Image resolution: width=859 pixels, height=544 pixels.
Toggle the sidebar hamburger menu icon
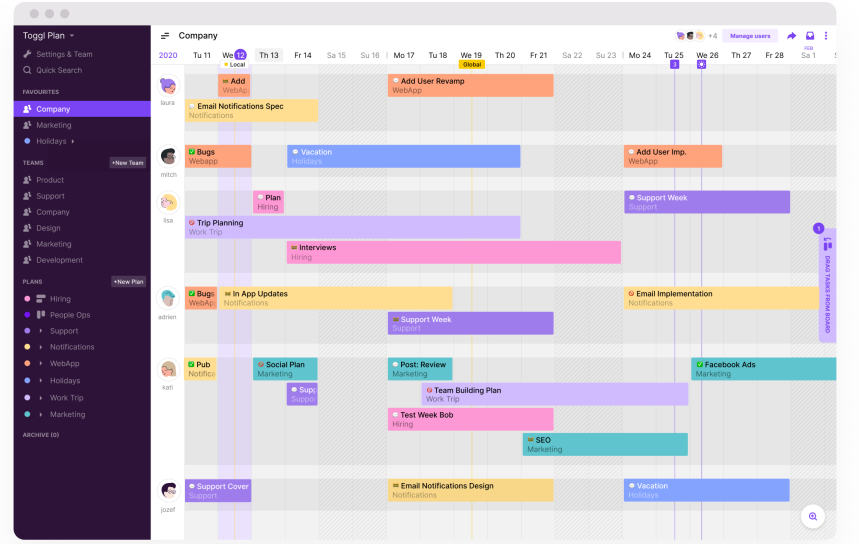pyautogui.click(x=165, y=36)
